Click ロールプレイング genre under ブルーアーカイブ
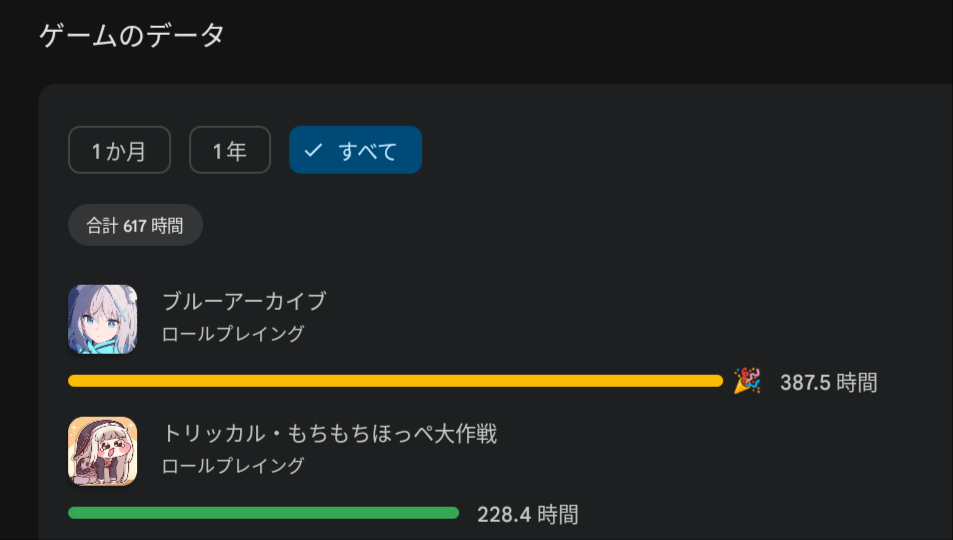The image size is (953, 540). pos(233,334)
